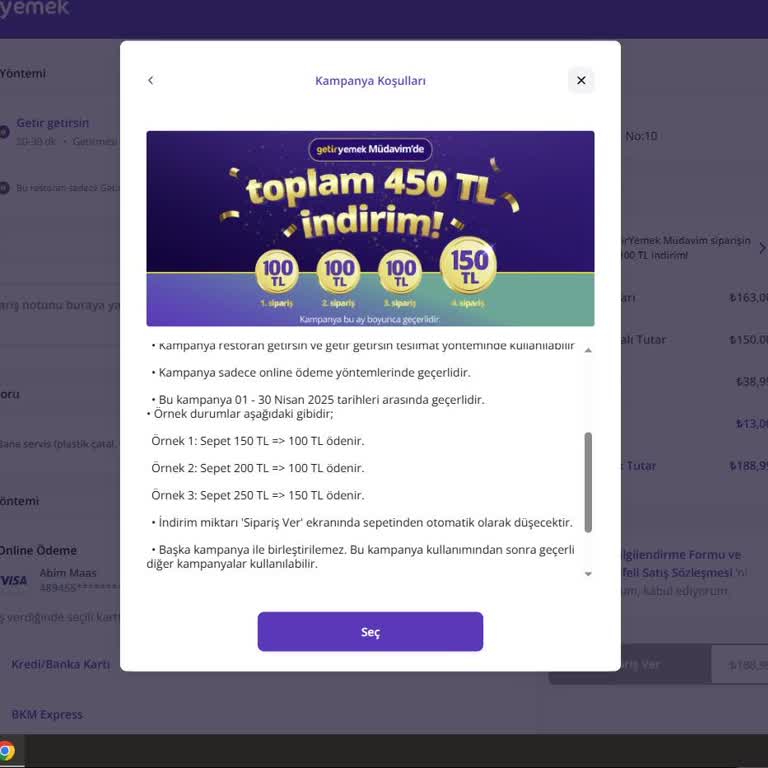The height and width of the screenshot is (768, 768).
Task: Click text 'Örnek 1: Sepet 150 TL => 100 TL ödenir.'
Action: 258,441
